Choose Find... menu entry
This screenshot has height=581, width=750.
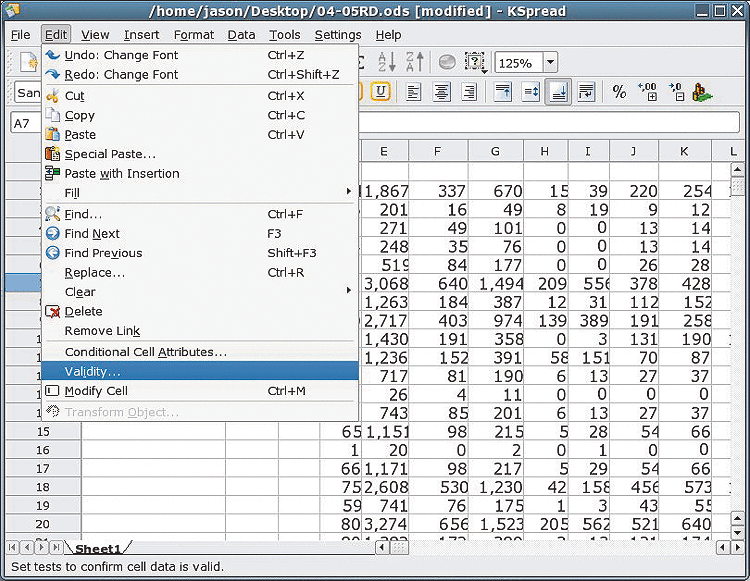pyautogui.click(x=200, y=214)
